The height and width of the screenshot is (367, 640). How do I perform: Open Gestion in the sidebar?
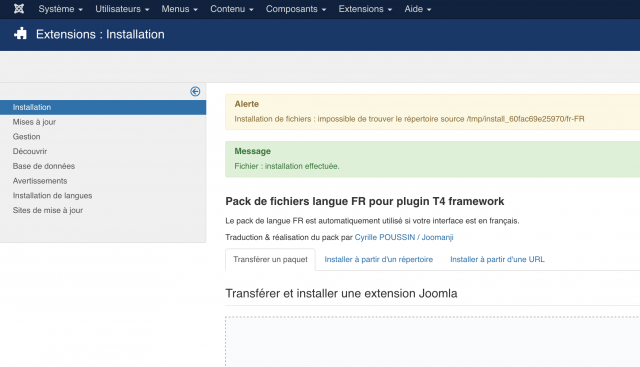[27, 137]
